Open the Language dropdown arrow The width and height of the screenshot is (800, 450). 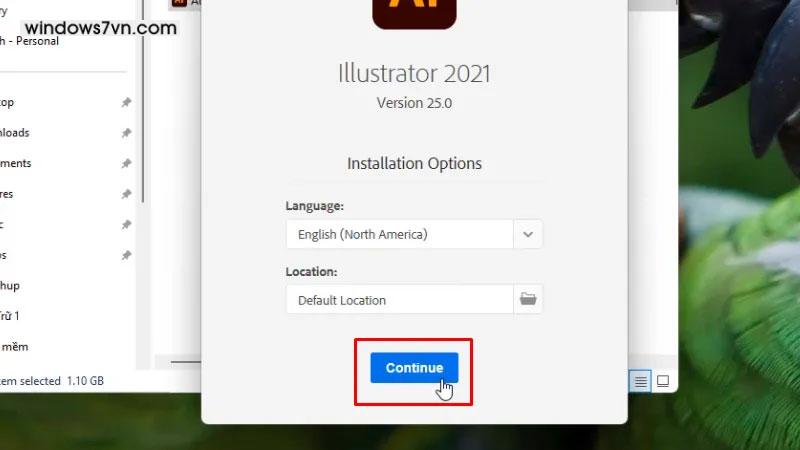click(528, 234)
